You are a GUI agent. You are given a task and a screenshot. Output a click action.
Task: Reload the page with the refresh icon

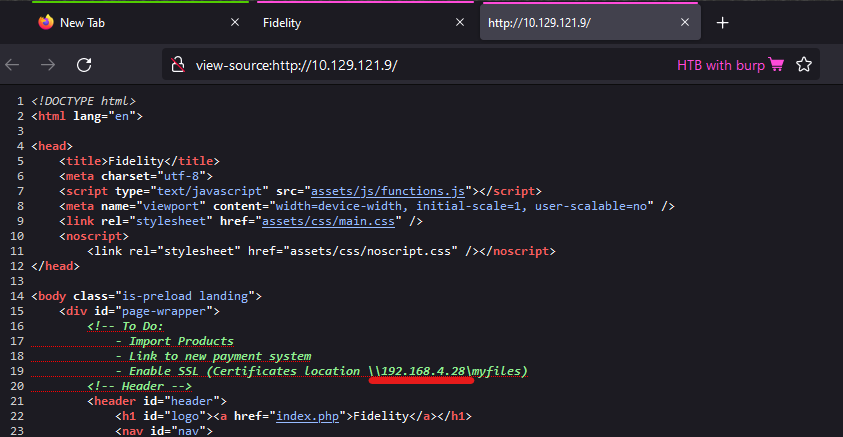tap(84, 64)
